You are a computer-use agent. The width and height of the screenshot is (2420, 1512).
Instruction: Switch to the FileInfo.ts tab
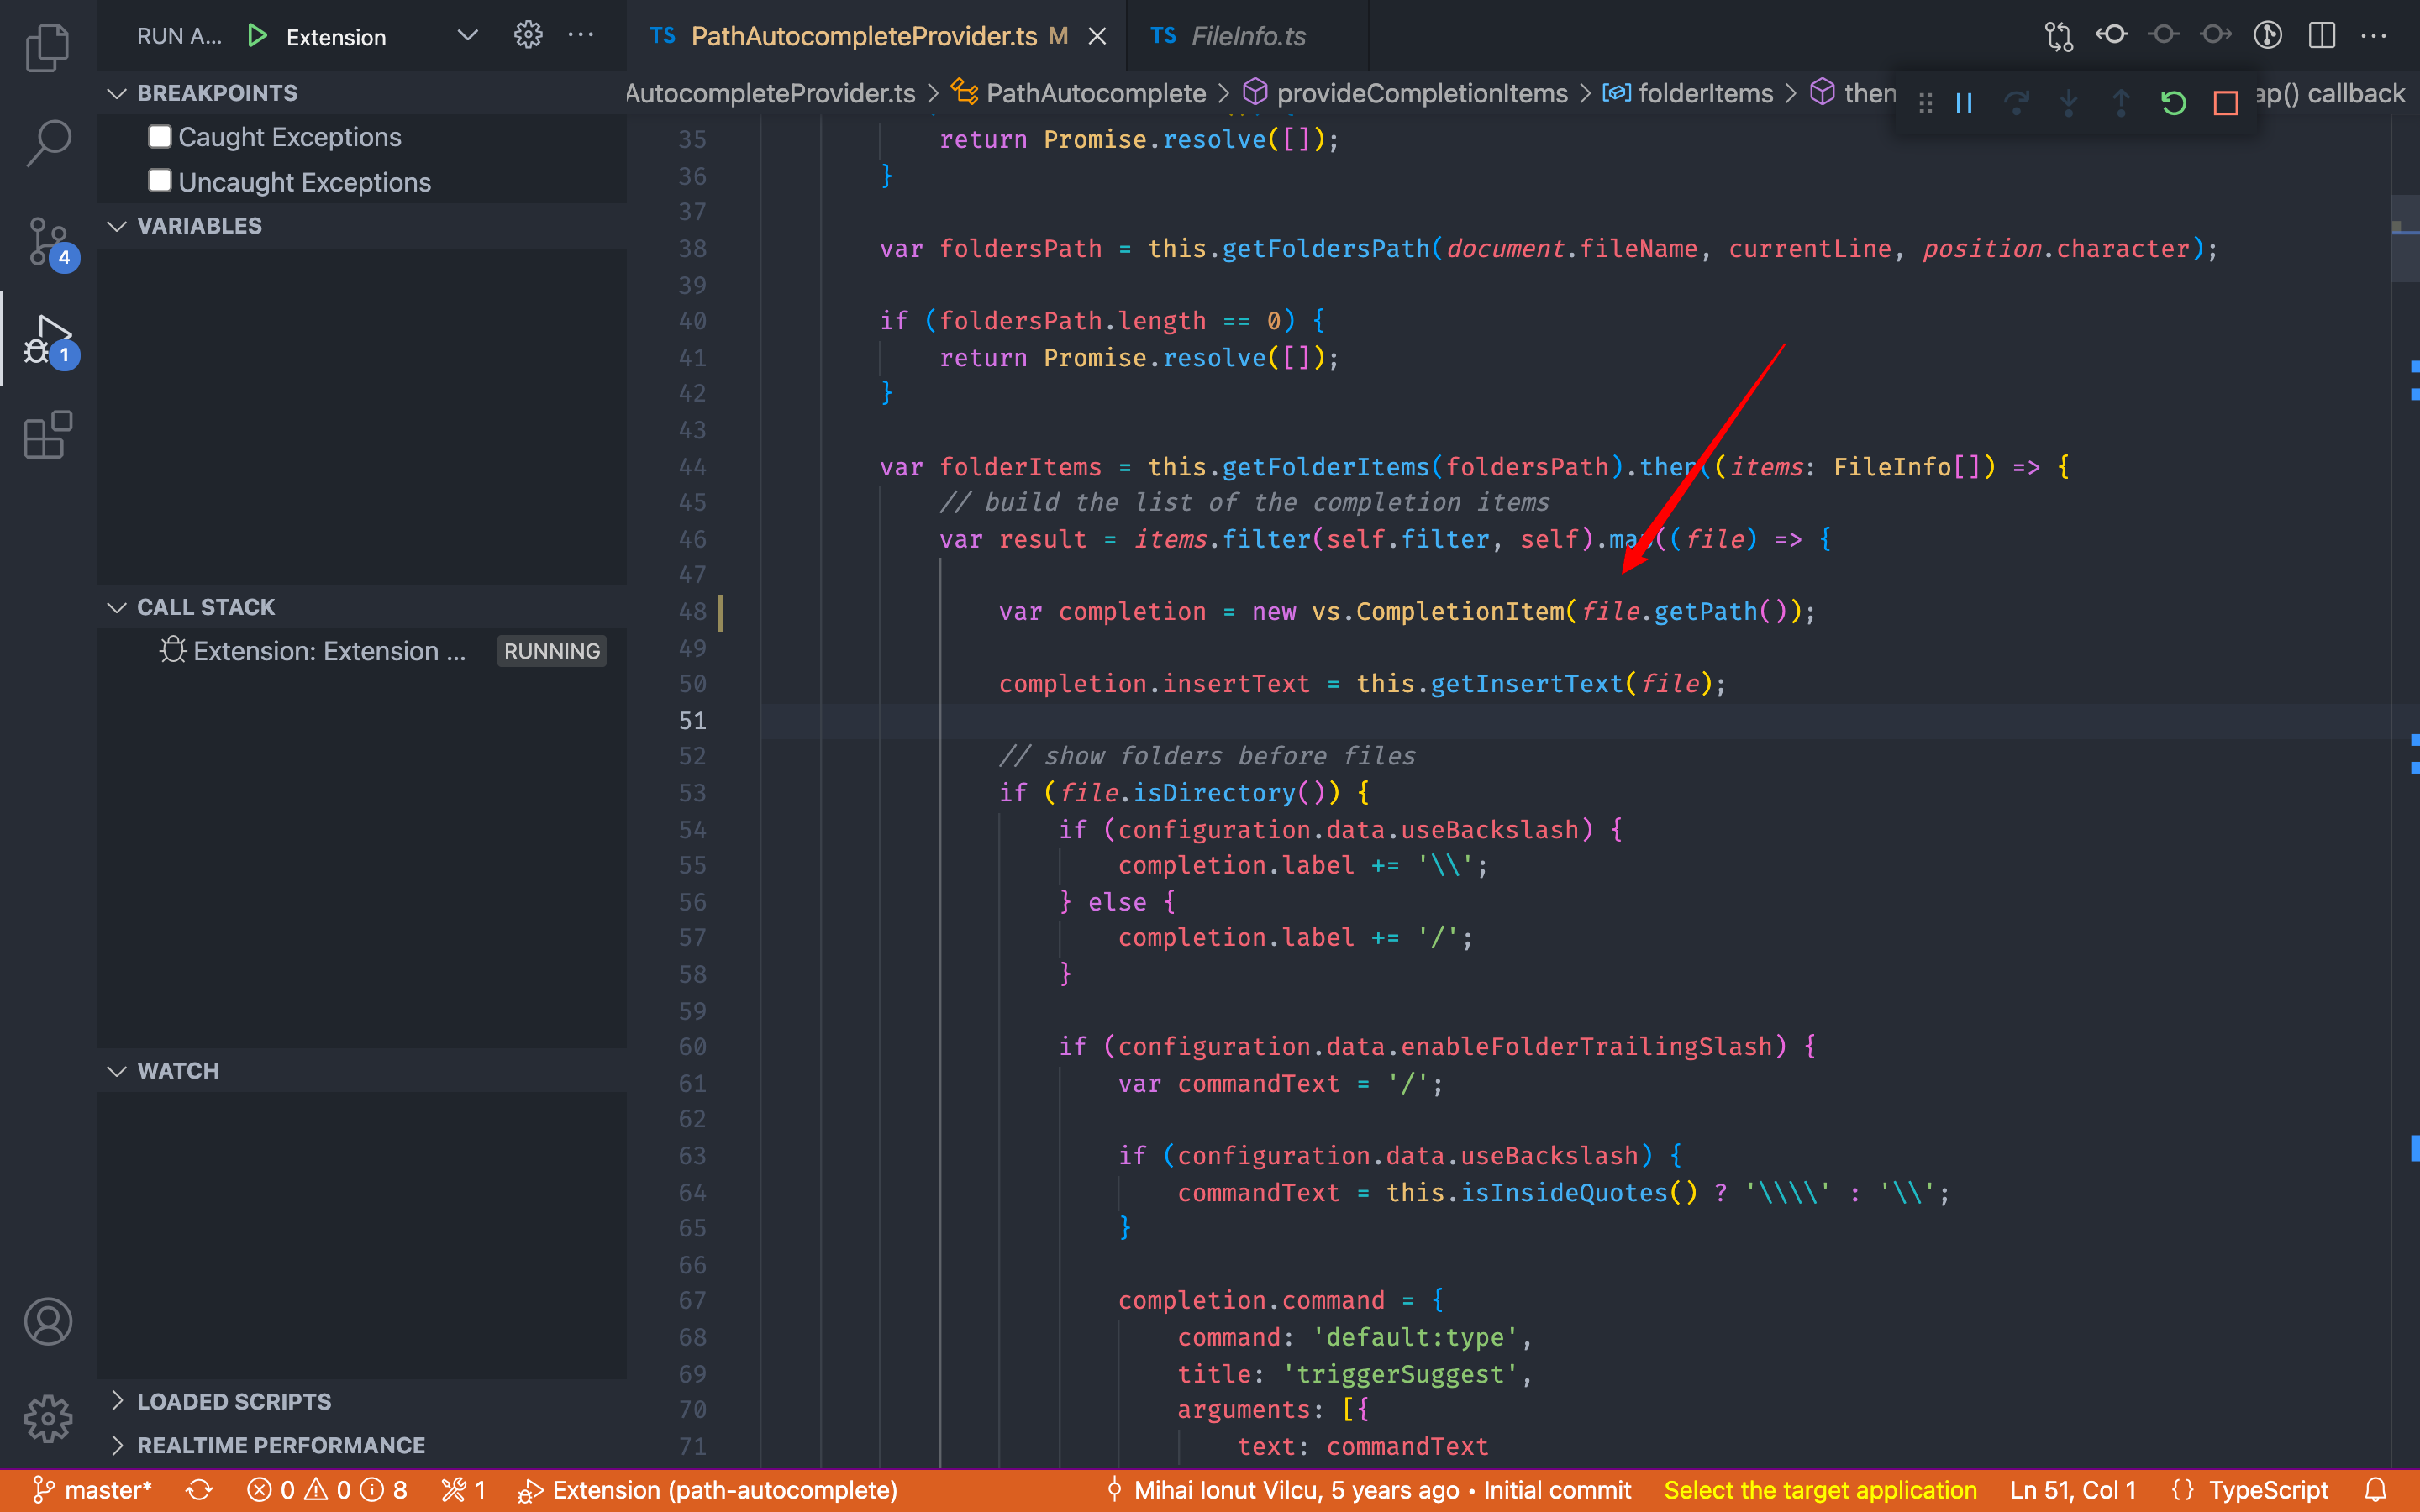(1246, 36)
